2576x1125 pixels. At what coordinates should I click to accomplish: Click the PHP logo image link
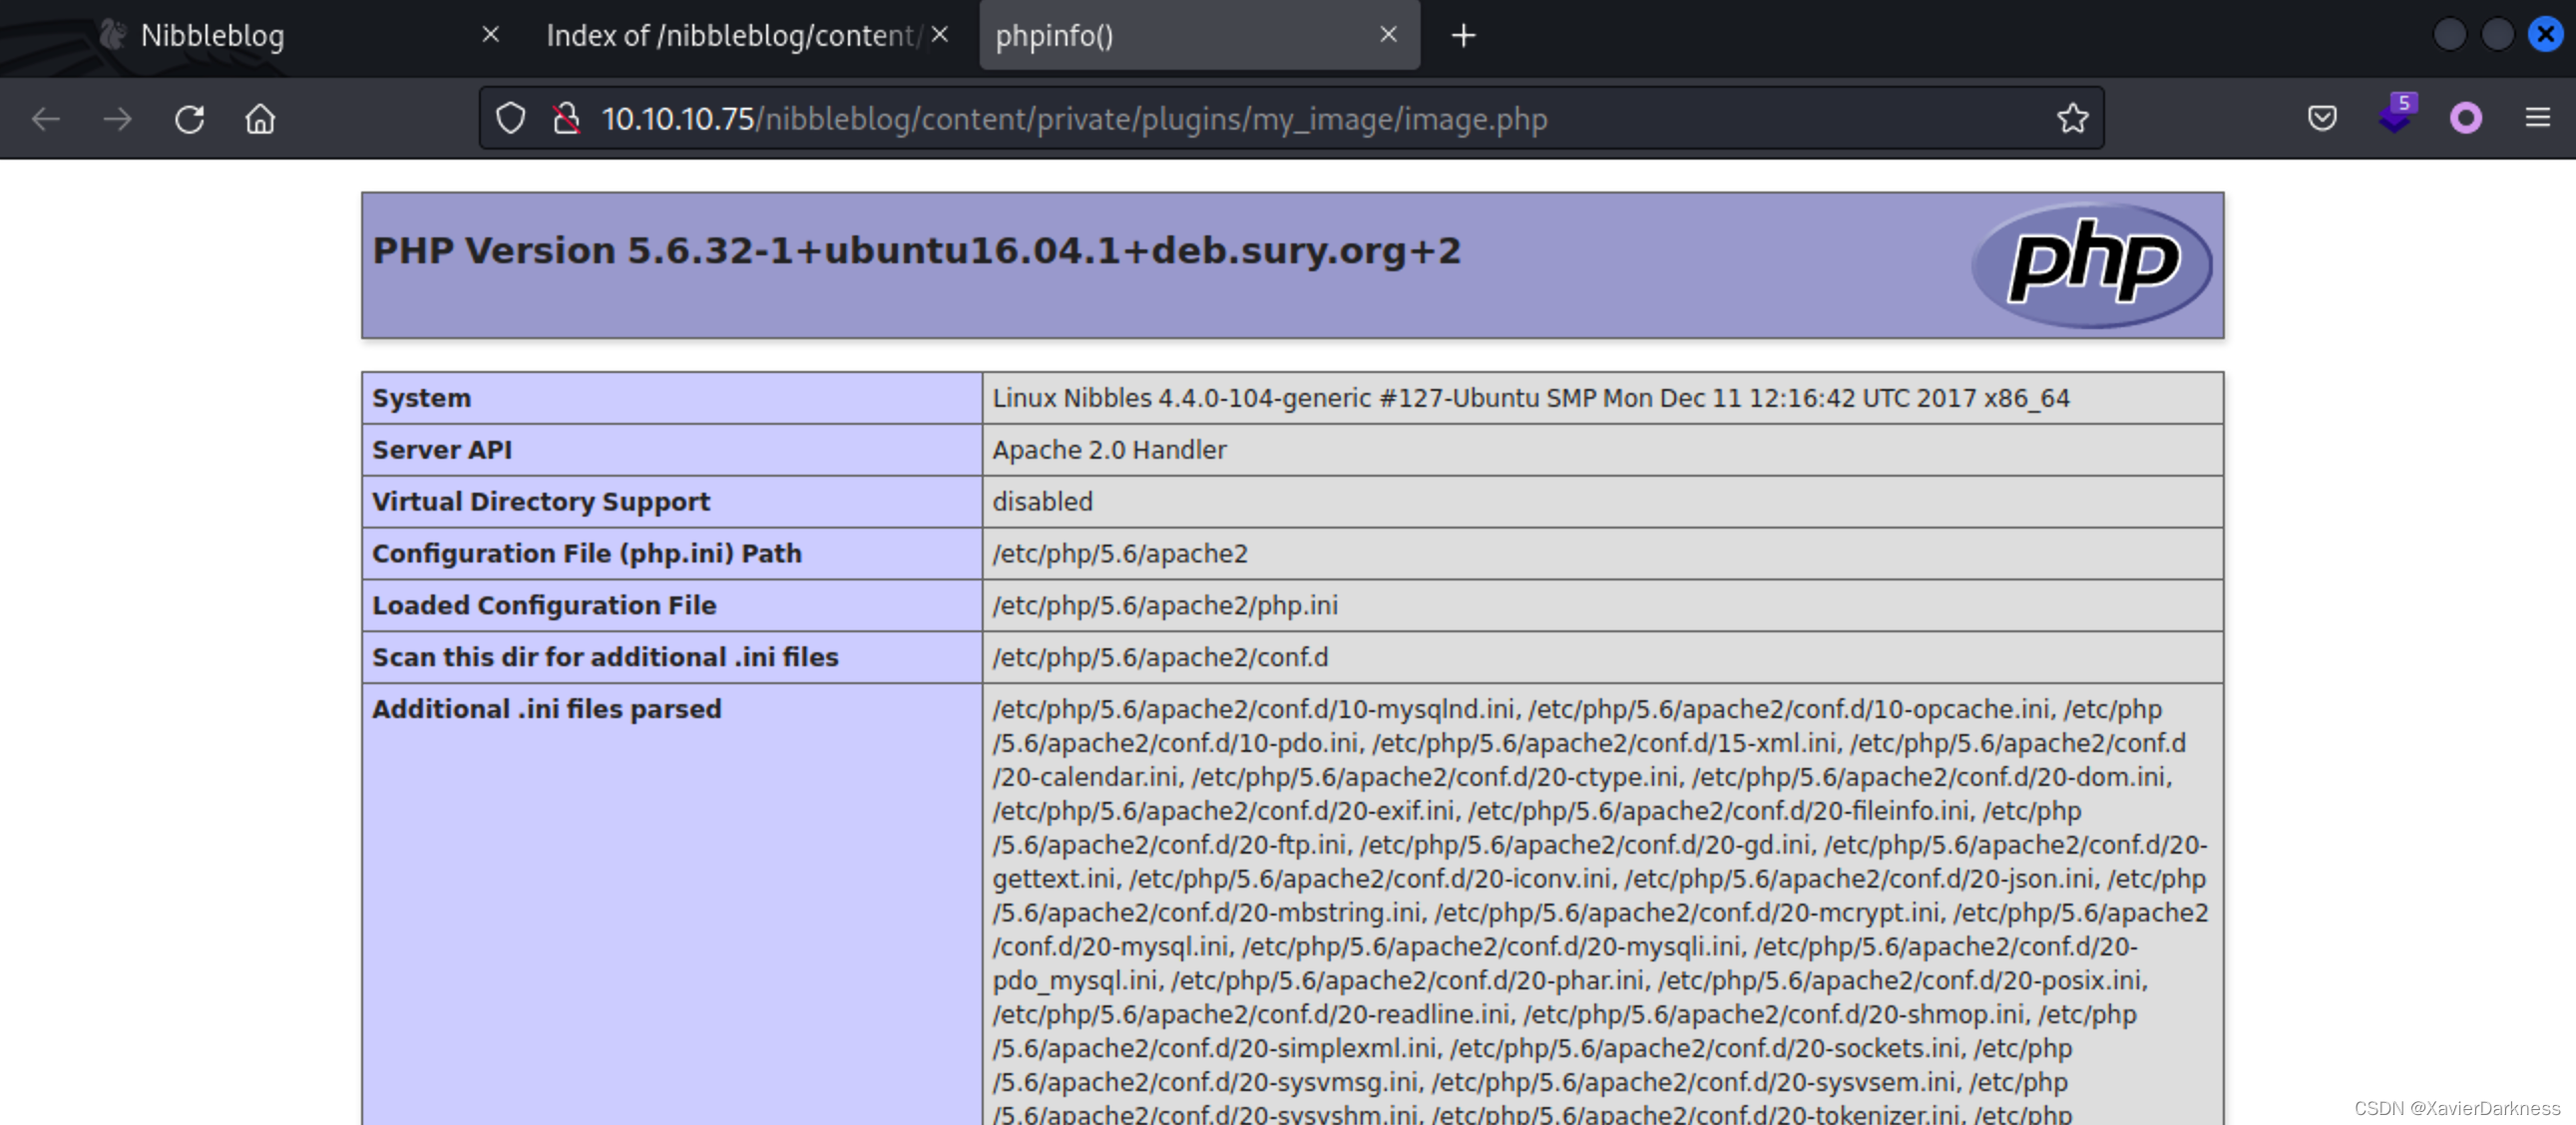[x=2092, y=265]
